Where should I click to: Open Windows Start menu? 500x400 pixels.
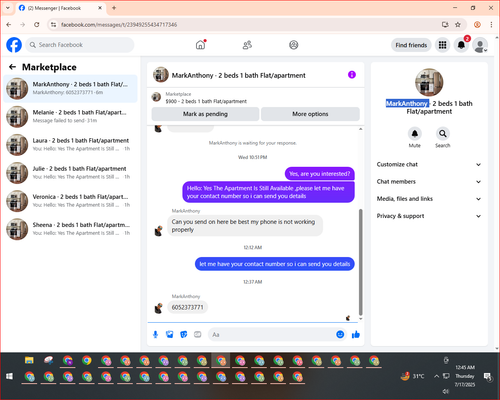[9, 376]
